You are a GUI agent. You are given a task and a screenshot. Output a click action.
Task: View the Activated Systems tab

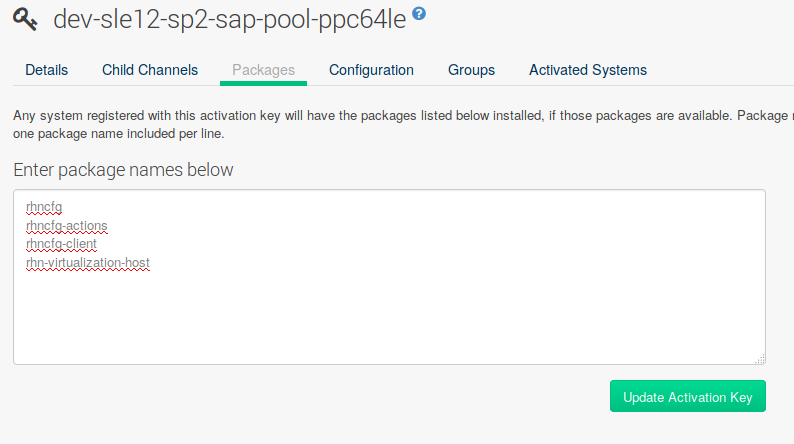(x=587, y=70)
